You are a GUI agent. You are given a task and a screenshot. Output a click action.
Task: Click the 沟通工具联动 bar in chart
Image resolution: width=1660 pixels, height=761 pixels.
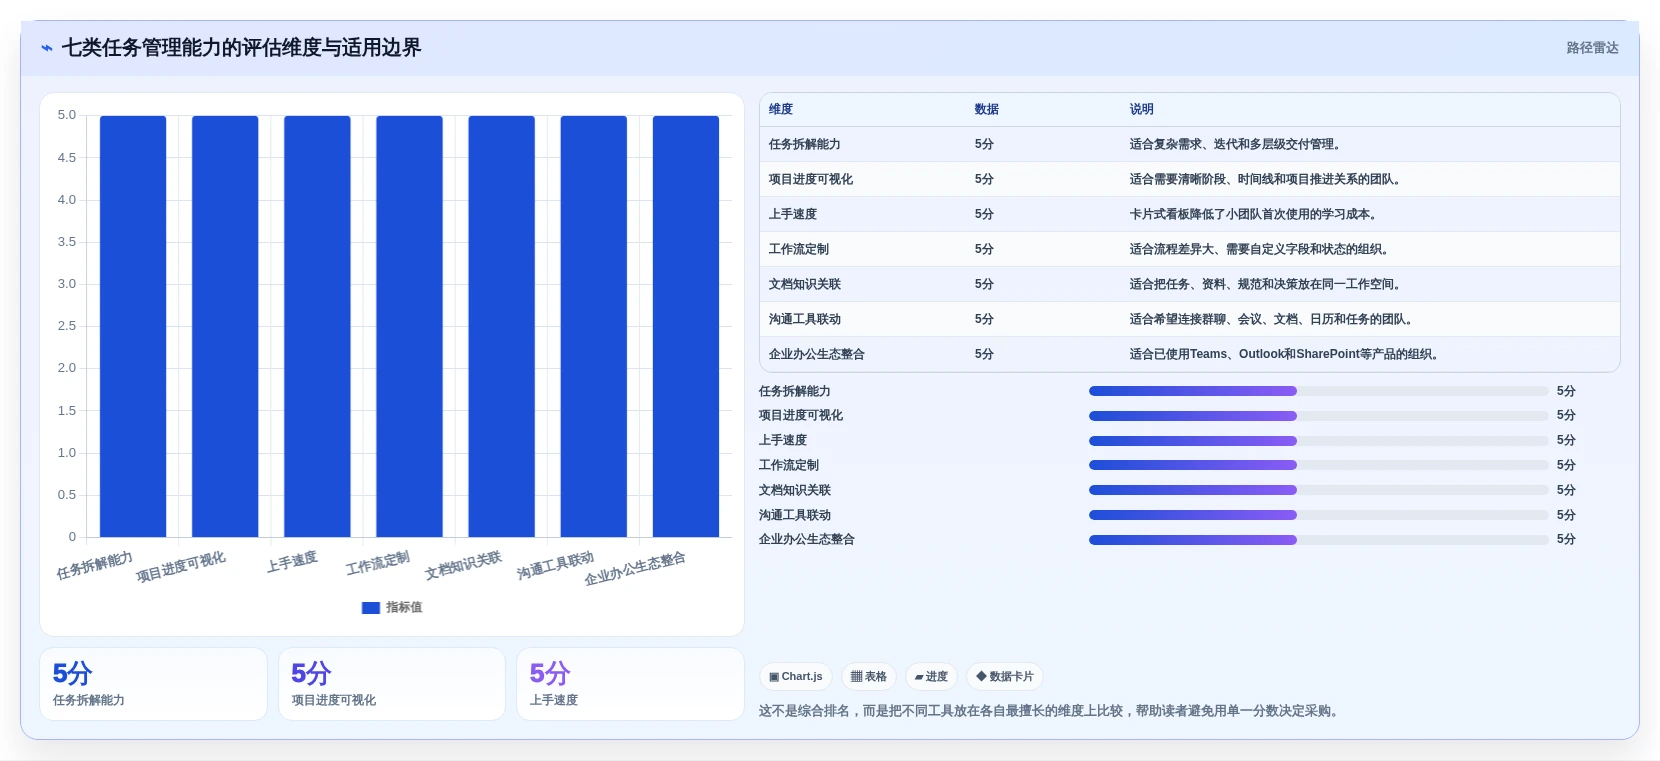[x=594, y=326]
